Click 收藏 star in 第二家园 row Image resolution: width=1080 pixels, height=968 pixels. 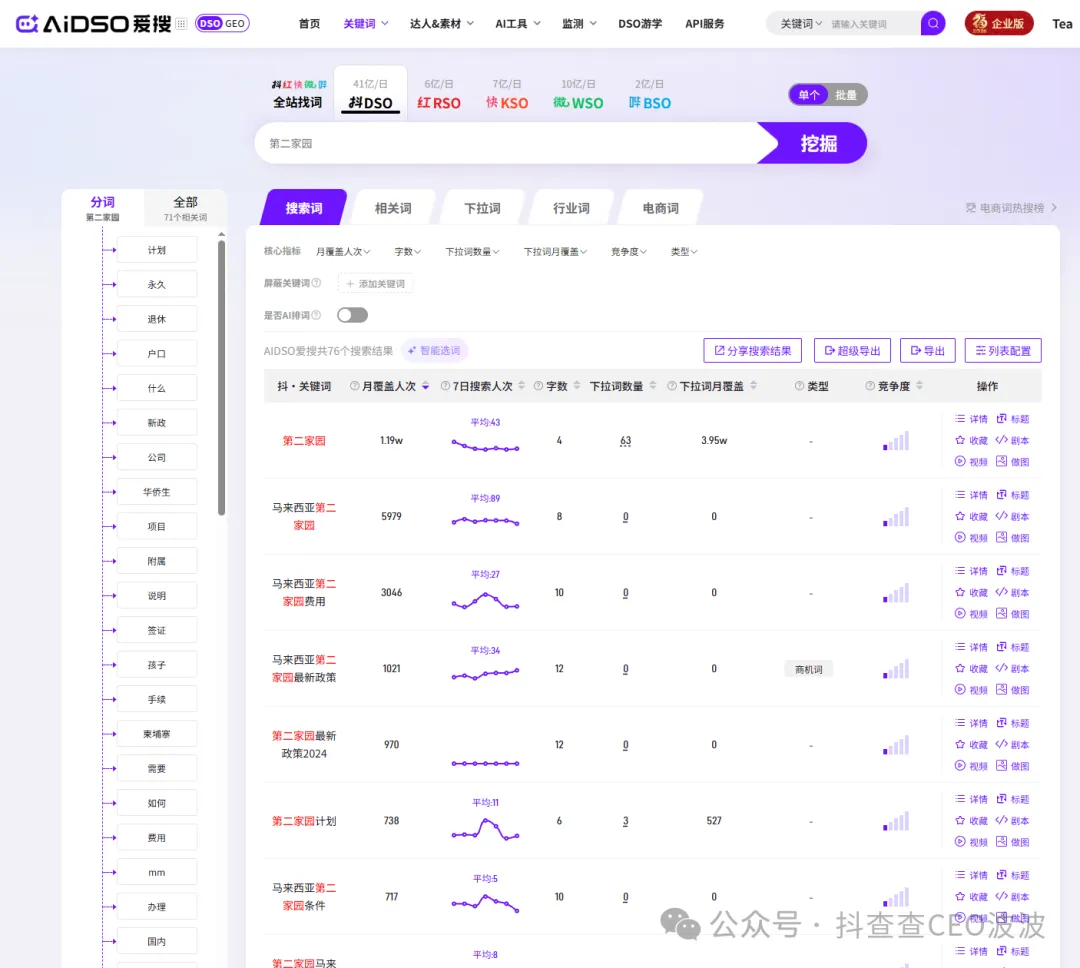[960, 441]
